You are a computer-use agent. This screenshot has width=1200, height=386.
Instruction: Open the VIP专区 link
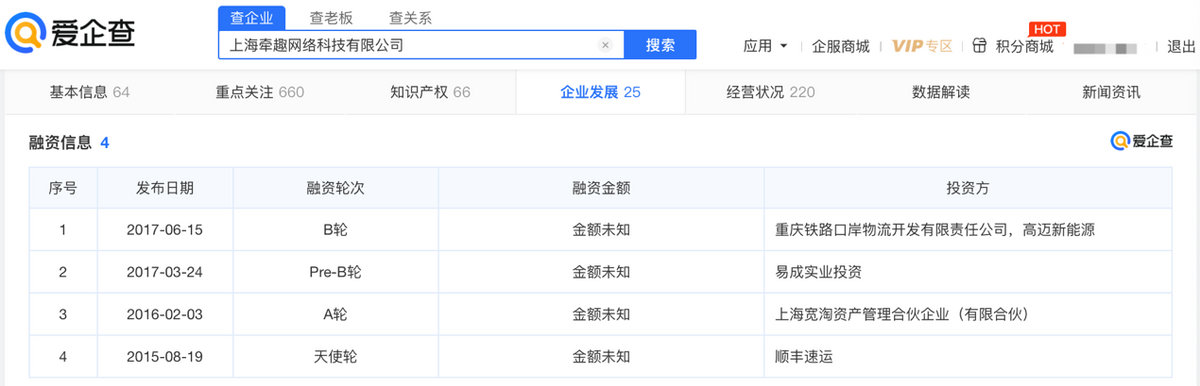coord(922,46)
